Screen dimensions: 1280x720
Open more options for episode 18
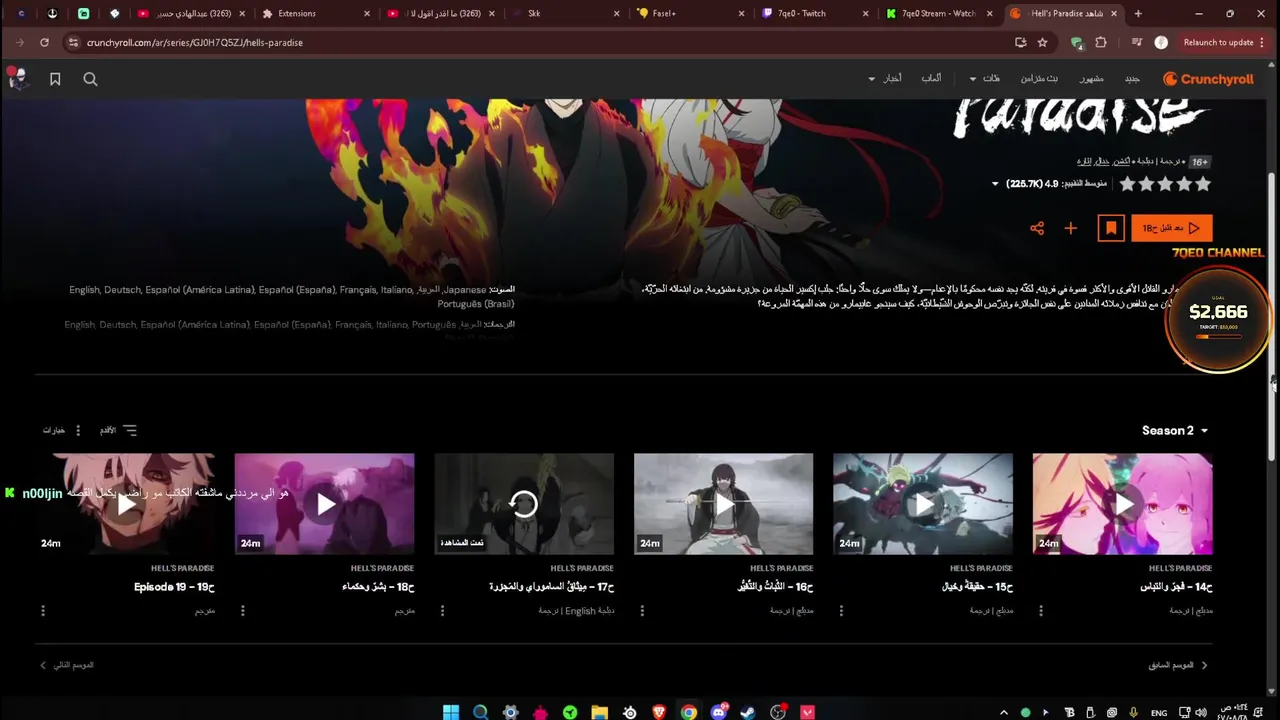point(242,610)
